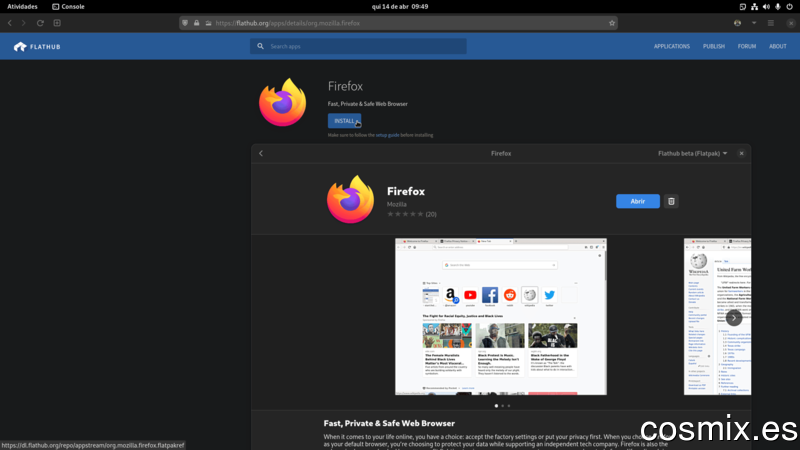Open the Wikipedia screenshot thumbnail
Viewport: 800px width, 450px height.
pyautogui.click(x=717, y=316)
